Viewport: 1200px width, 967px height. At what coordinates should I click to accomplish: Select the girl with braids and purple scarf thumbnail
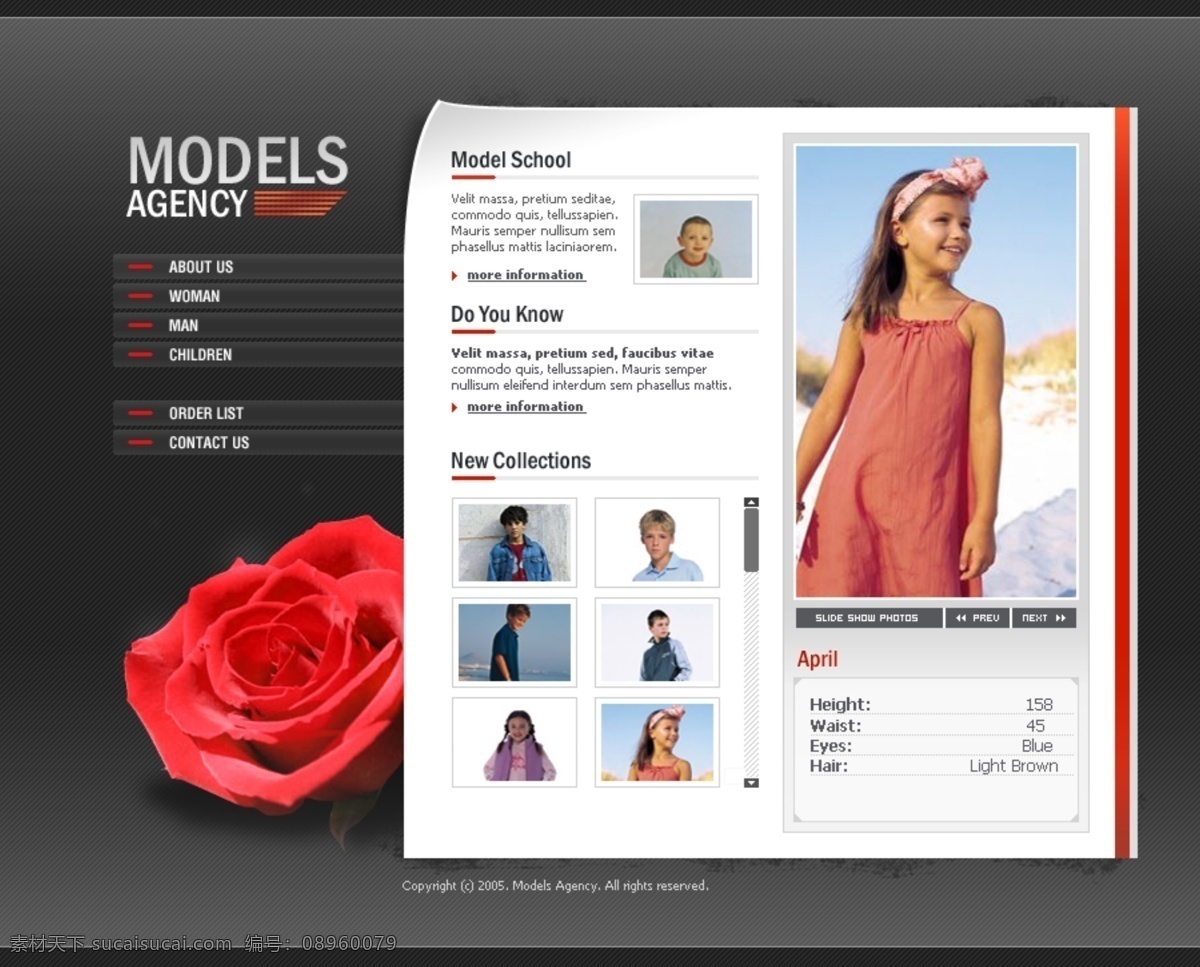click(514, 742)
